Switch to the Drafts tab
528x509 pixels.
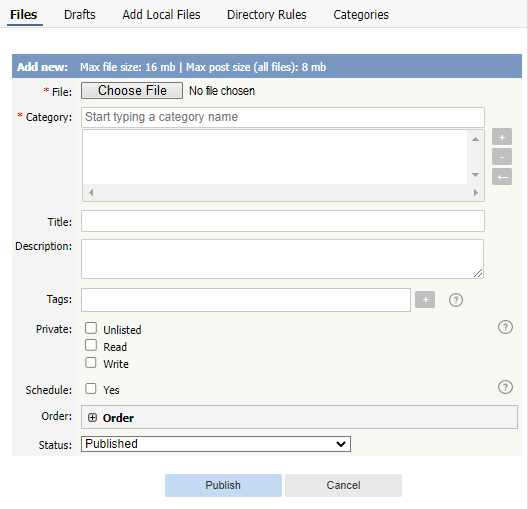(x=80, y=15)
